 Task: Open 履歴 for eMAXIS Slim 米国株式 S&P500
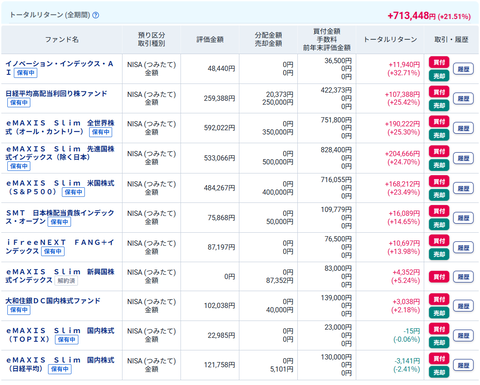463,188
